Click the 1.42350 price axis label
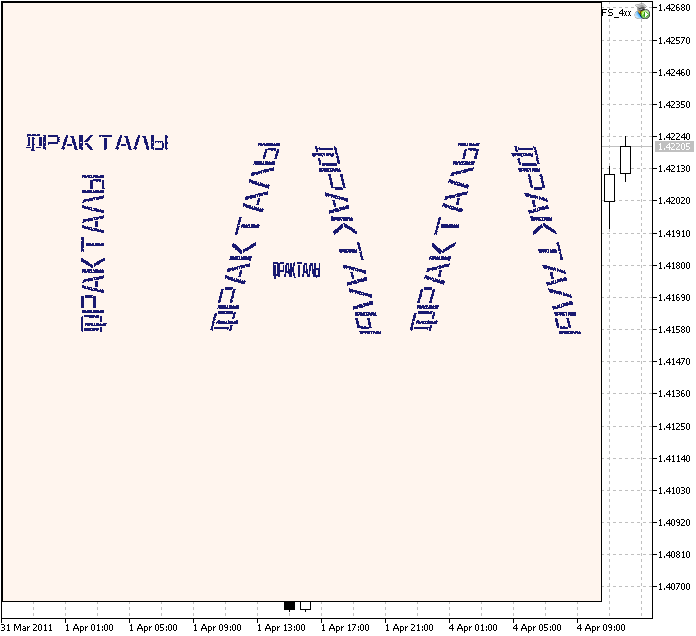 coord(674,104)
